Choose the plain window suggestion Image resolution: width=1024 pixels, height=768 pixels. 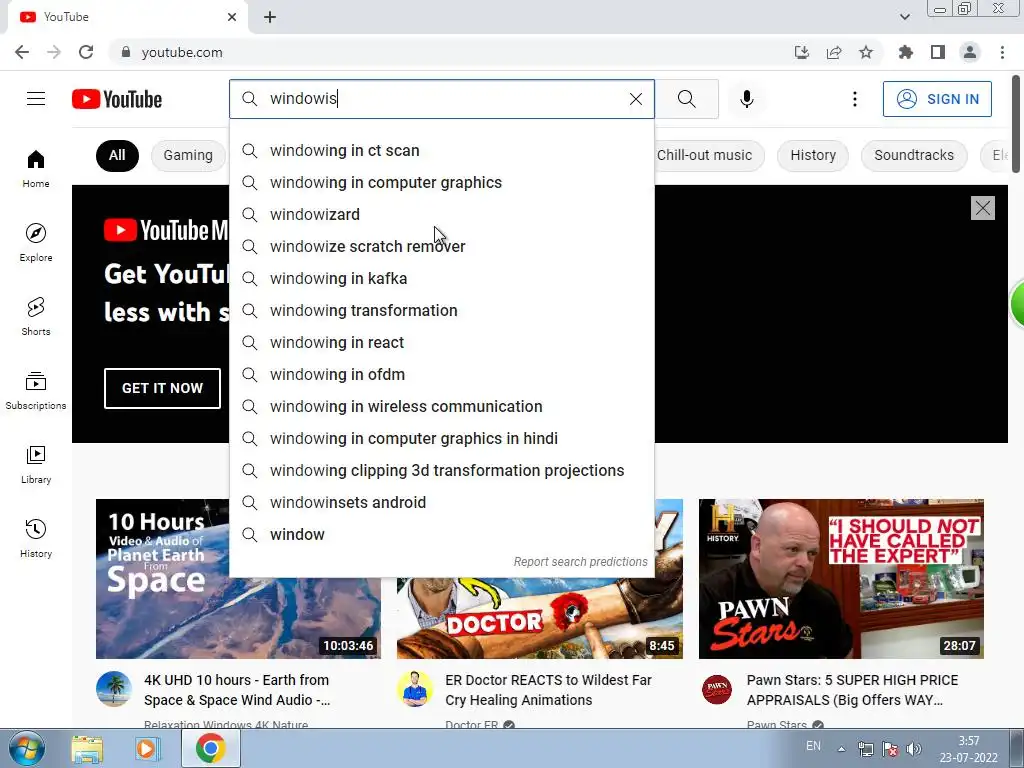[x=441, y=534]
